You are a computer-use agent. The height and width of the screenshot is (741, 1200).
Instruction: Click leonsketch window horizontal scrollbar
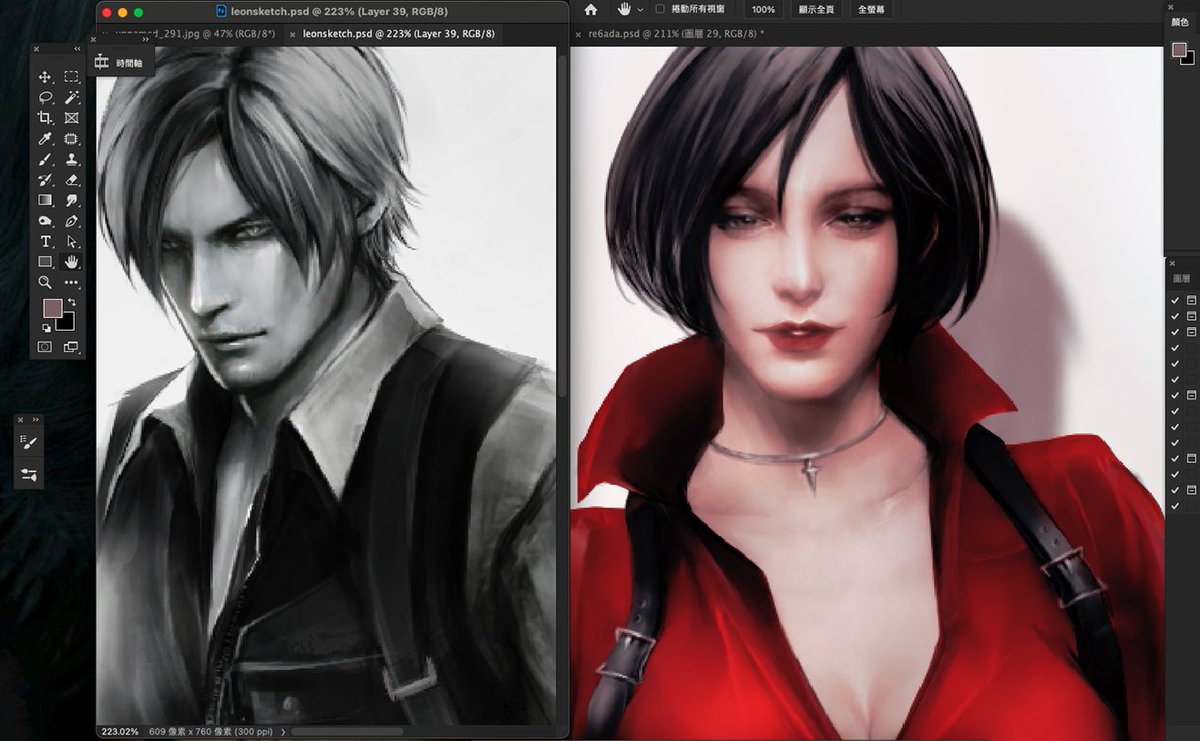[347, 732]
